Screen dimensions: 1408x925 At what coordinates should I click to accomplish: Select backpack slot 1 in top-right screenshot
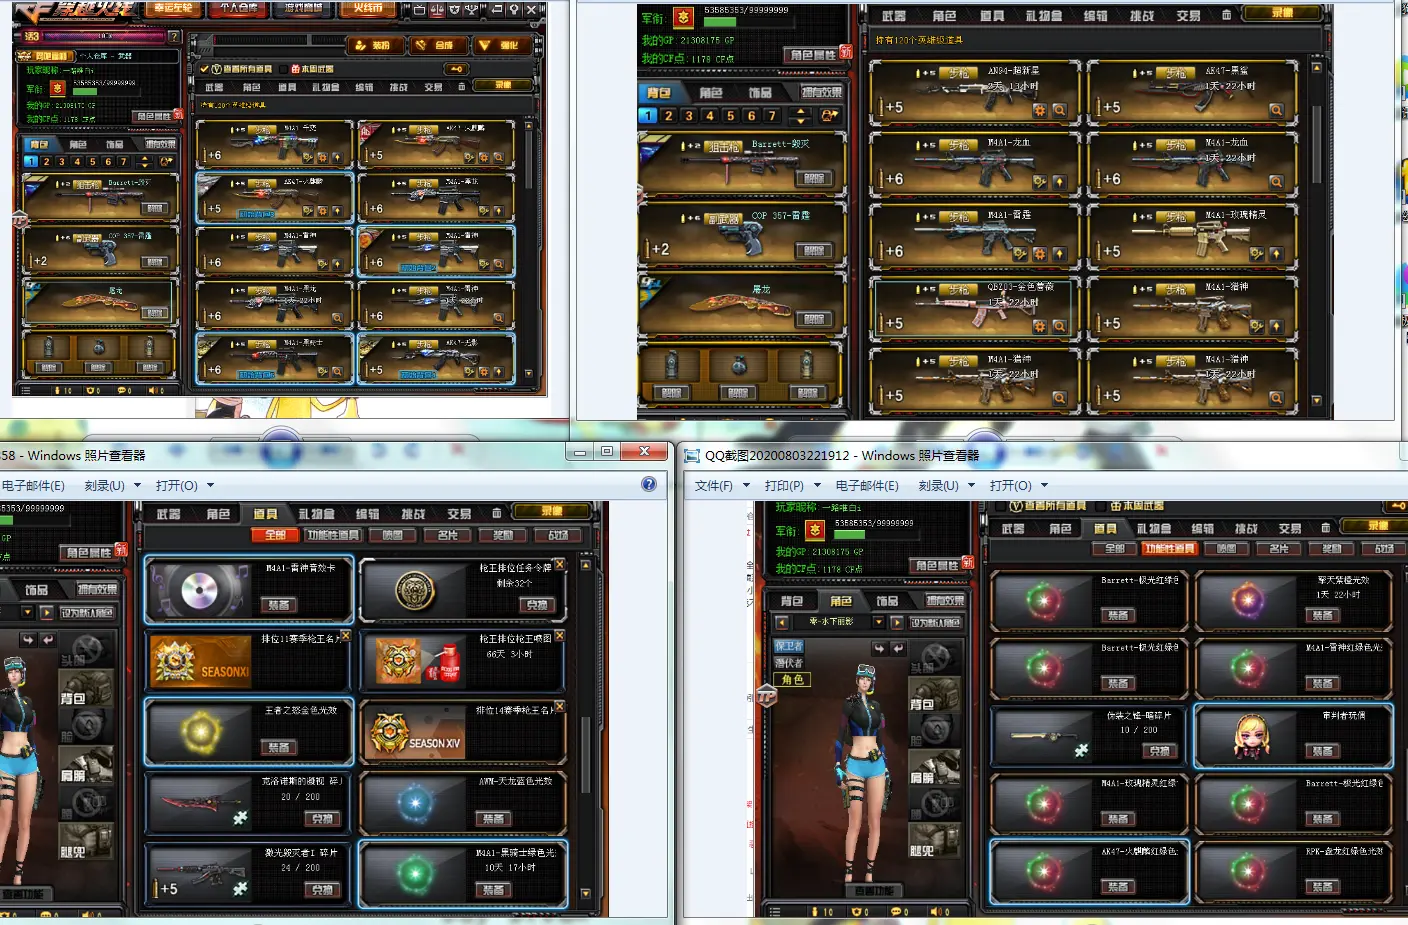pos(648,116)
